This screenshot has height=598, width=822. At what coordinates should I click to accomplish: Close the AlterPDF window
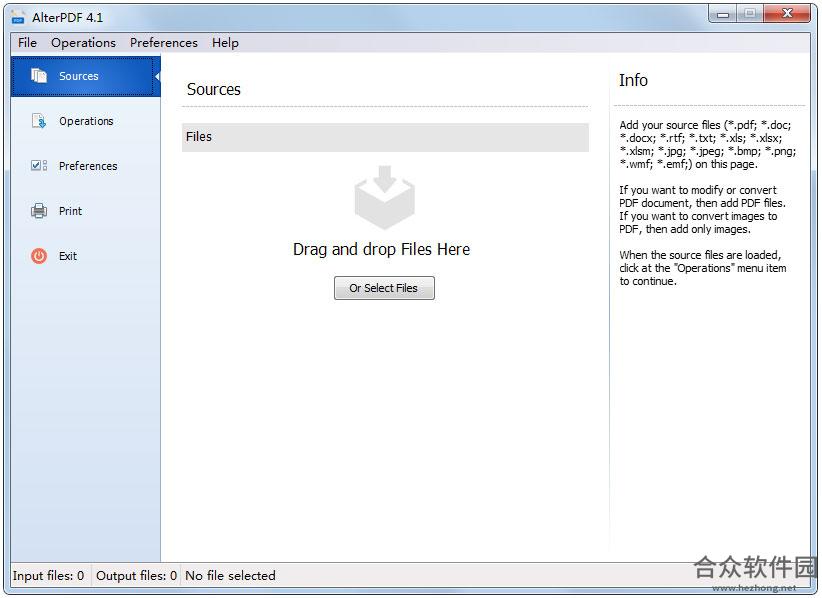tap(787, 14)
